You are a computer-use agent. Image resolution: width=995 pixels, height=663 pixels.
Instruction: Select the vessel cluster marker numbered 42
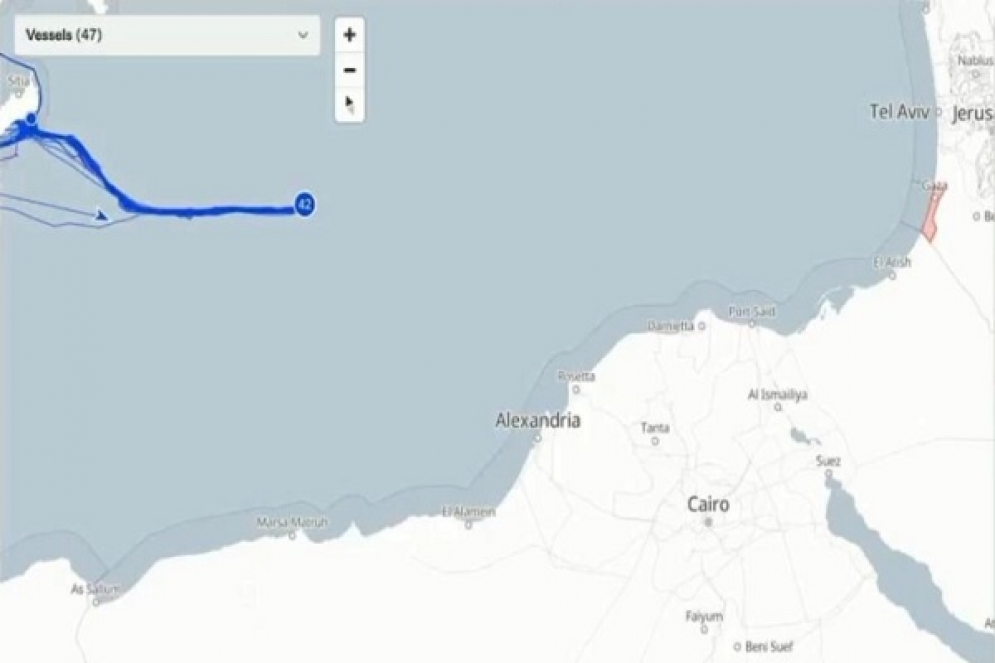(305, 205)
